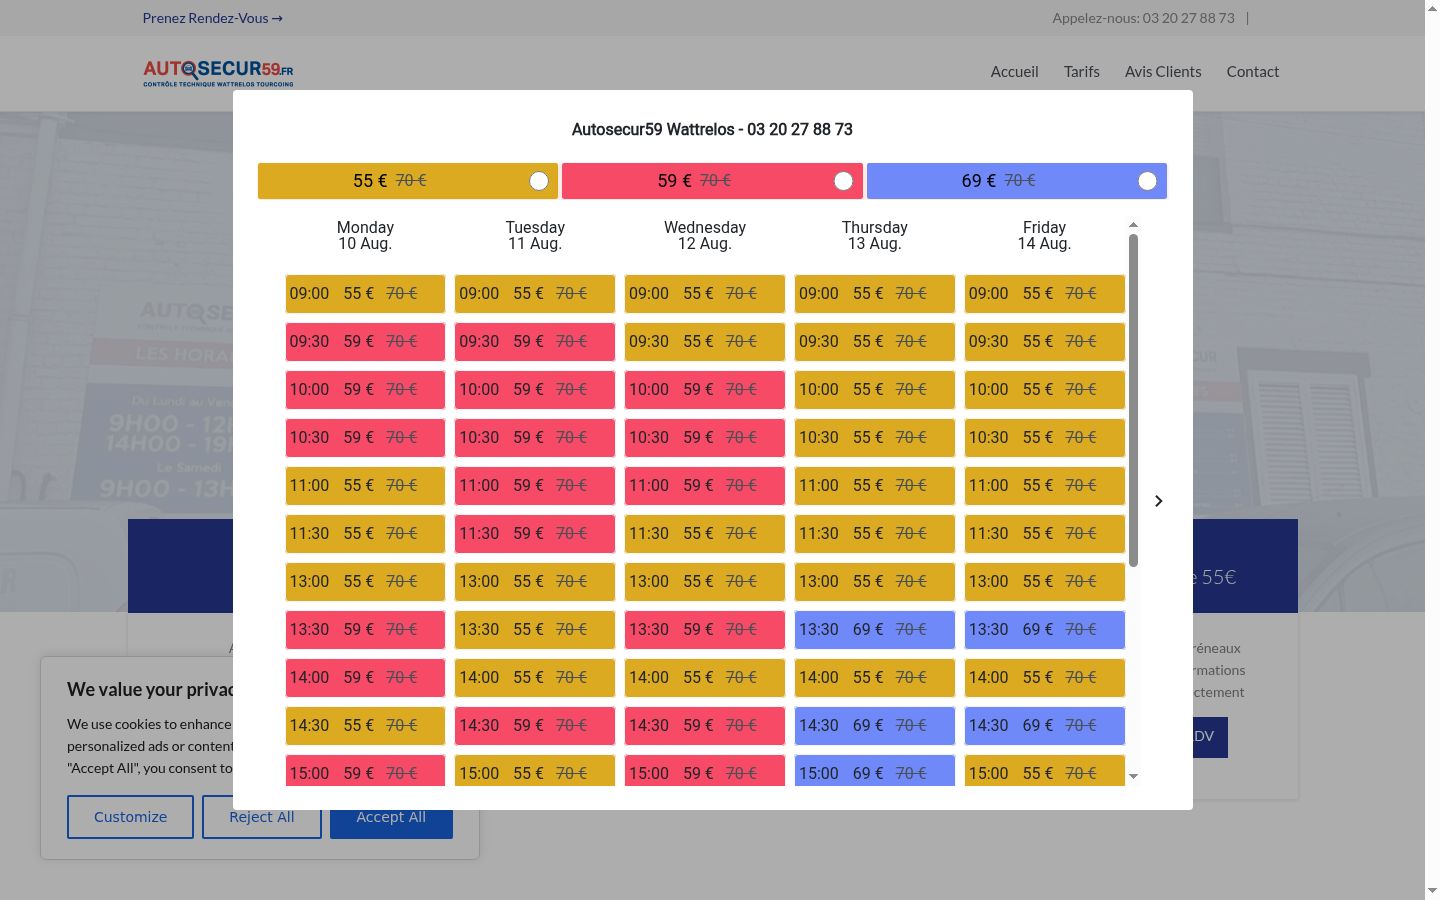This screenshot has height=900, width=1440.
Task: Reserve the Thursday 13:00 slot
Action: point(875,582)
